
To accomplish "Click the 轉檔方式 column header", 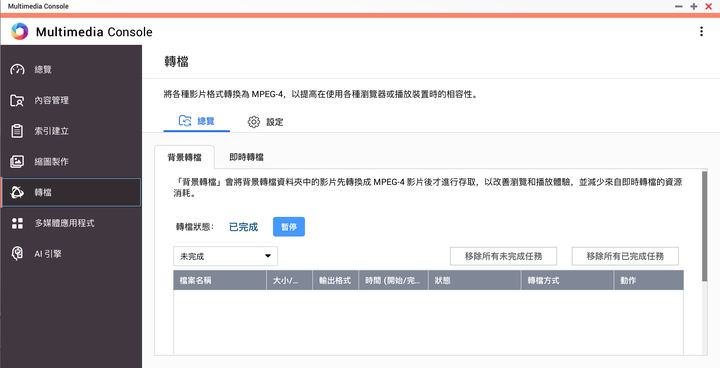I will point(568,280).
